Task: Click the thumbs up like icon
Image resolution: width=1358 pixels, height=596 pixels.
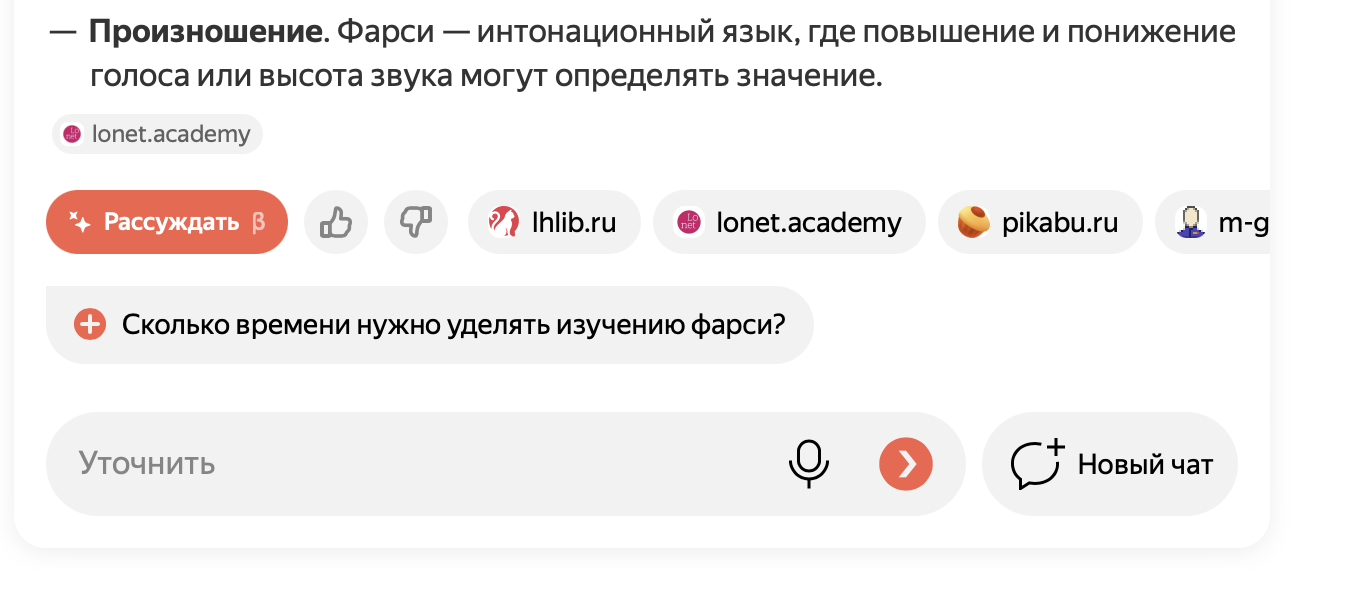Action: pyautogui.click(x=336, y=222)
